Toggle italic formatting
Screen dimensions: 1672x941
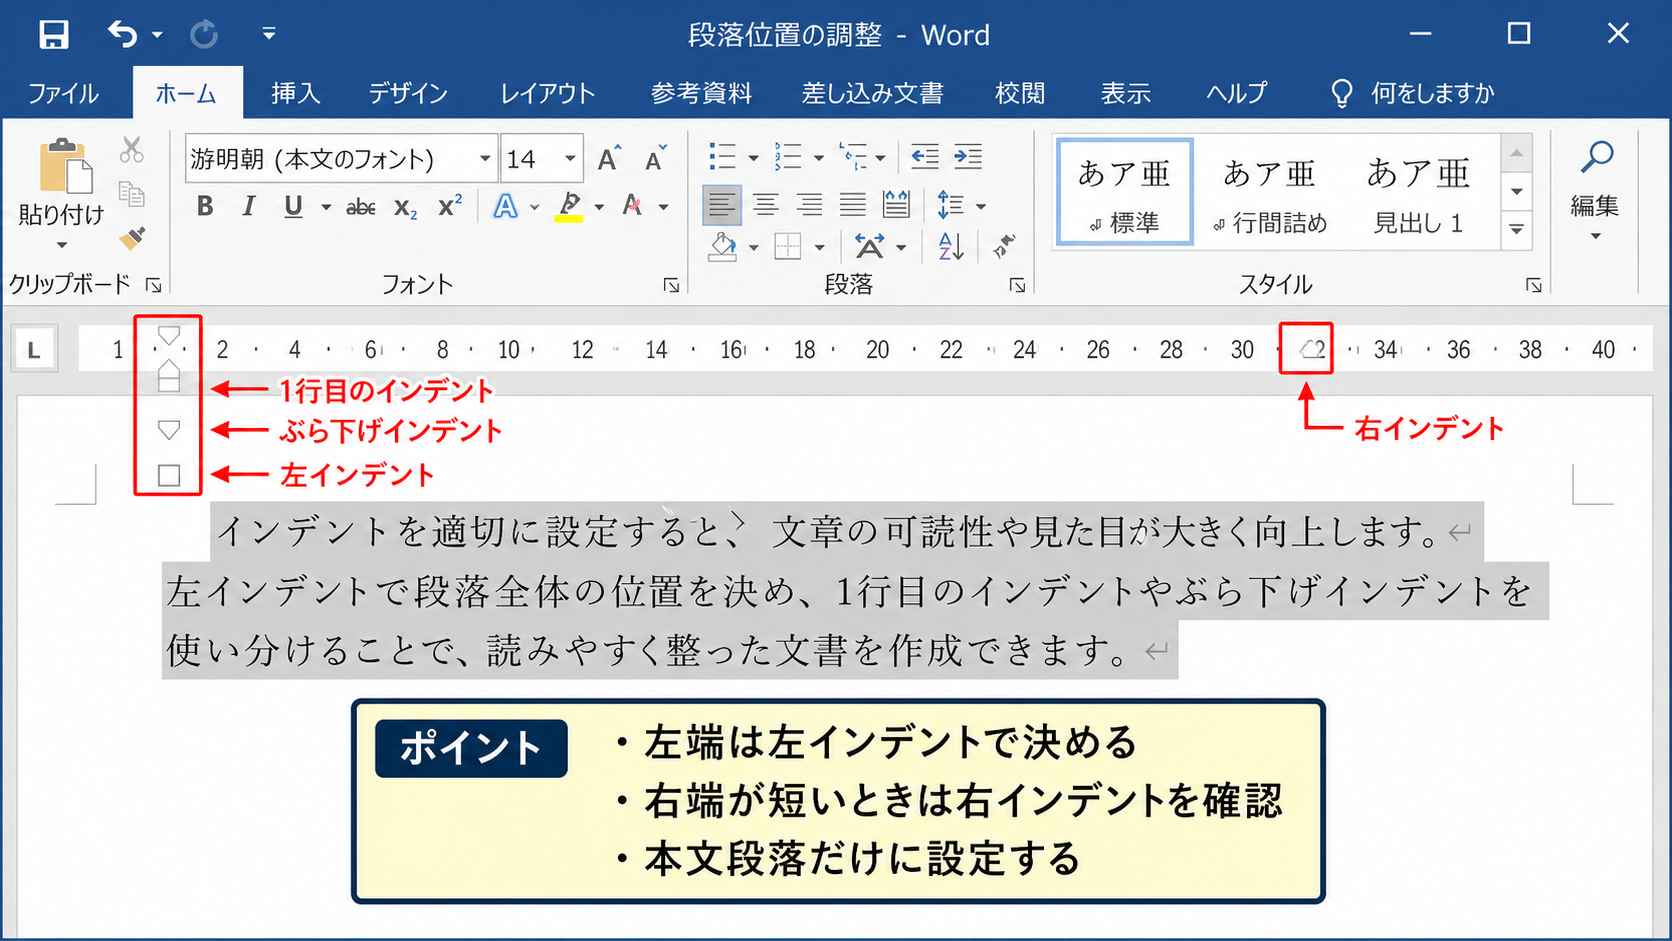248,206
